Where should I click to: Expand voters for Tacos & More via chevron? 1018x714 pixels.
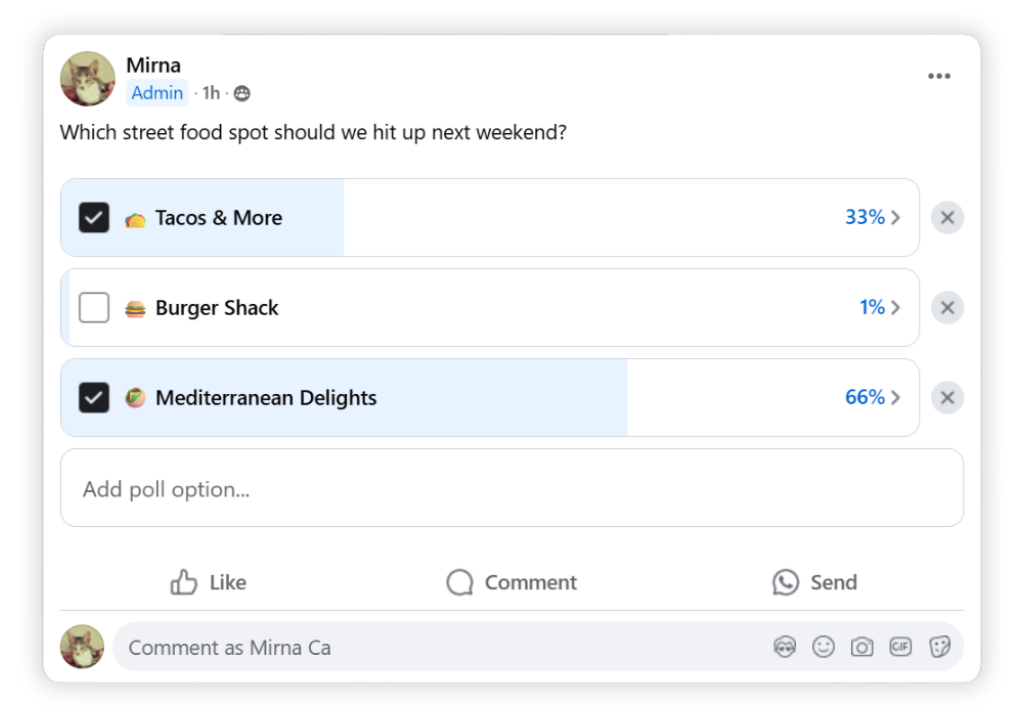pyautogui.click(x=896, y=217)
